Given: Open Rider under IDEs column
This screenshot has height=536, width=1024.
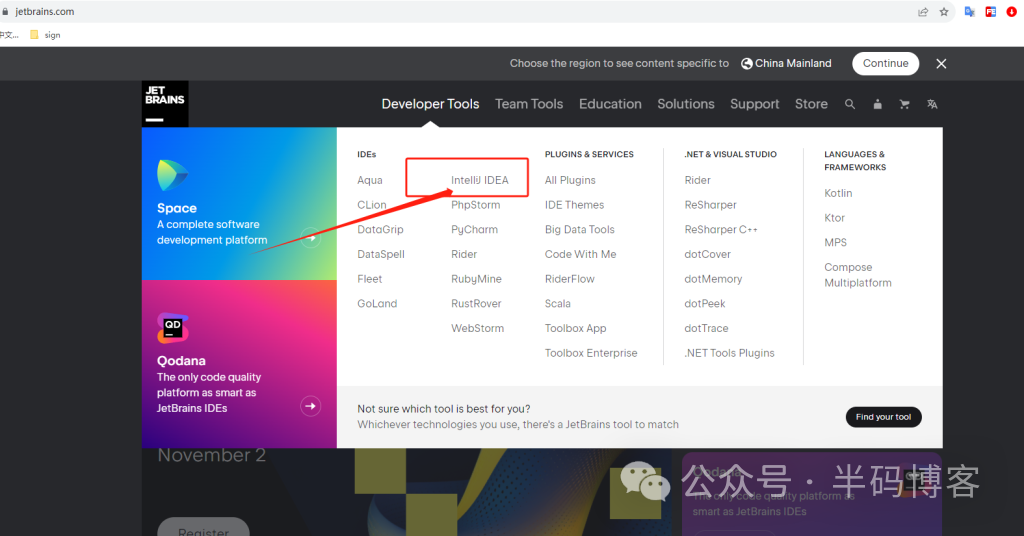Looking at the screenshot, I should tap(464, 255).
